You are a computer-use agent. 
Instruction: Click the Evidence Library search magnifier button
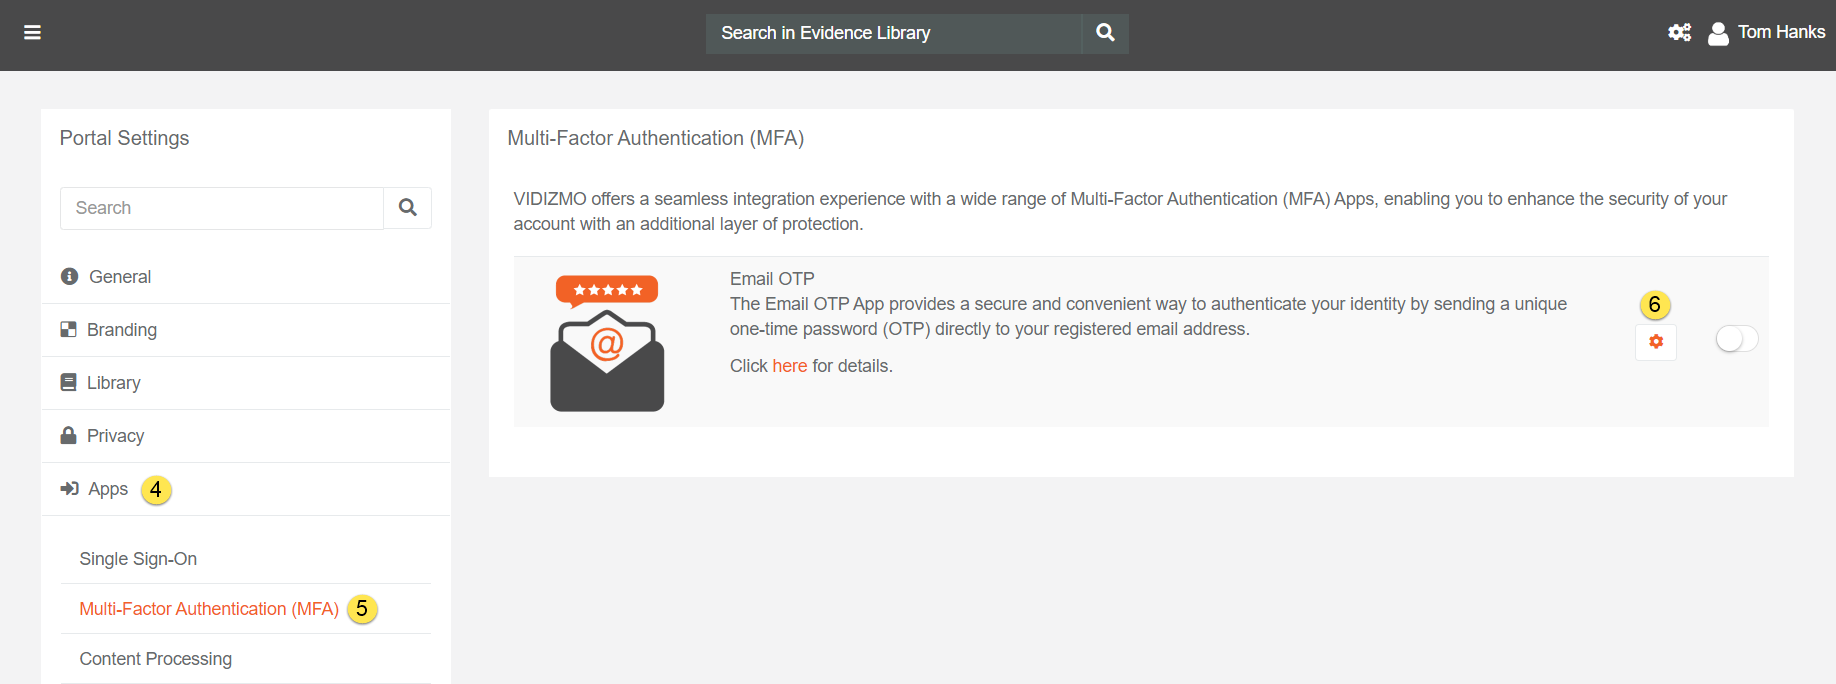coord(1105,33)
